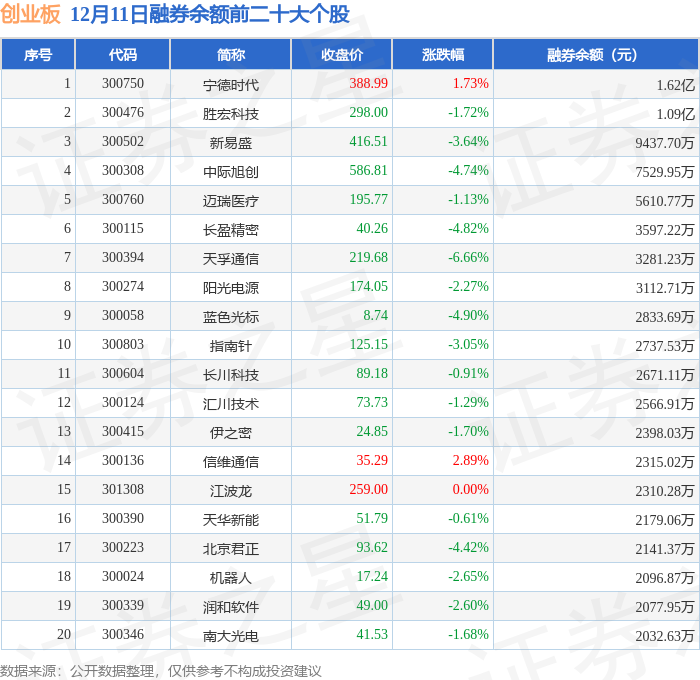
Task: Click the 涨跌幅 column header
Action: (443, 54)
